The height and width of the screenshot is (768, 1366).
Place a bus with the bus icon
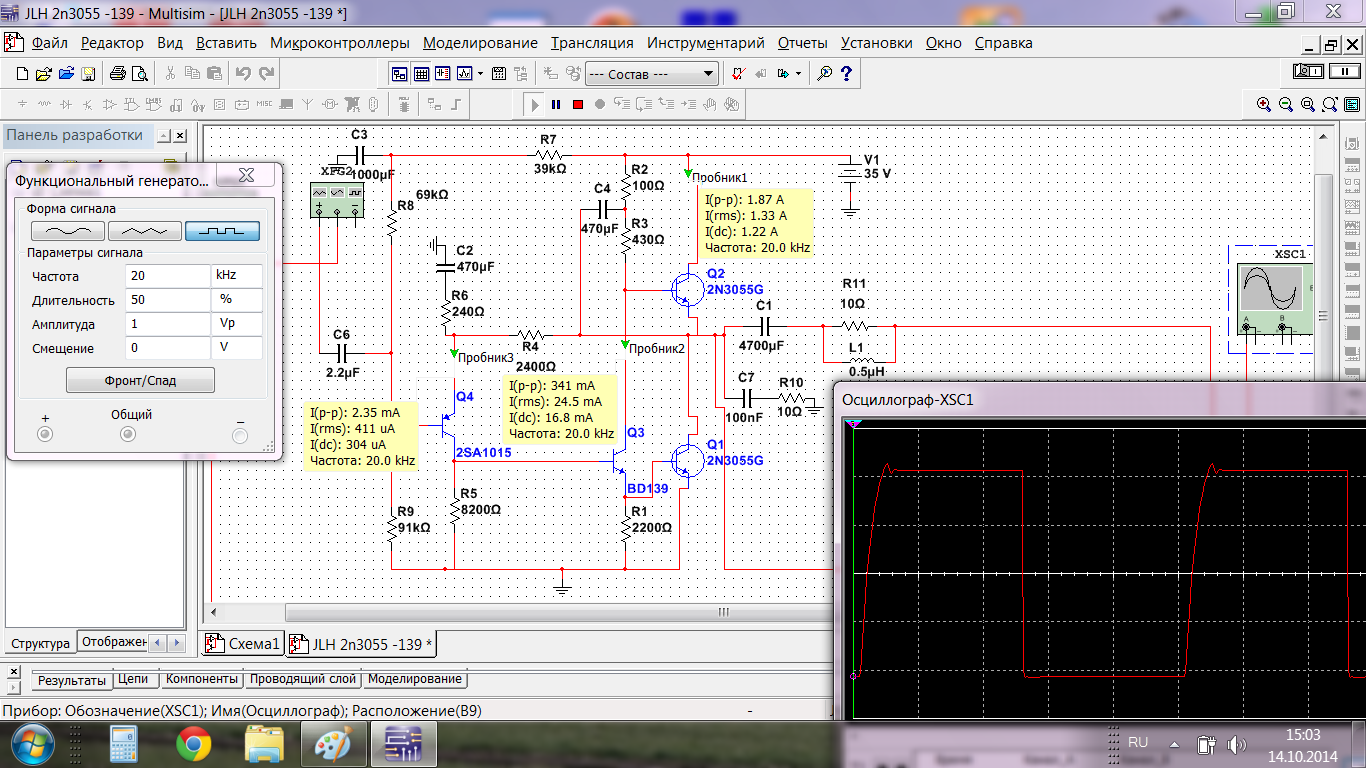click(456, 104)
